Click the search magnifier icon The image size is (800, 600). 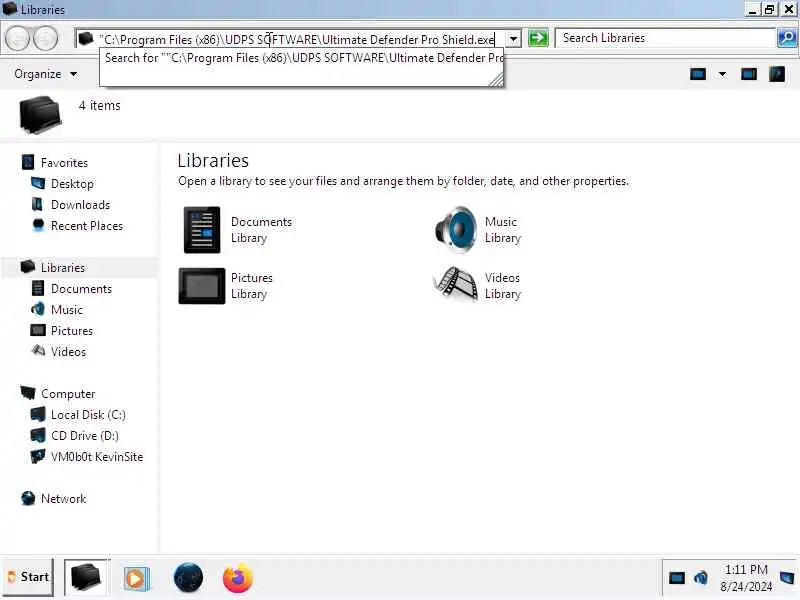pos(787,38)
